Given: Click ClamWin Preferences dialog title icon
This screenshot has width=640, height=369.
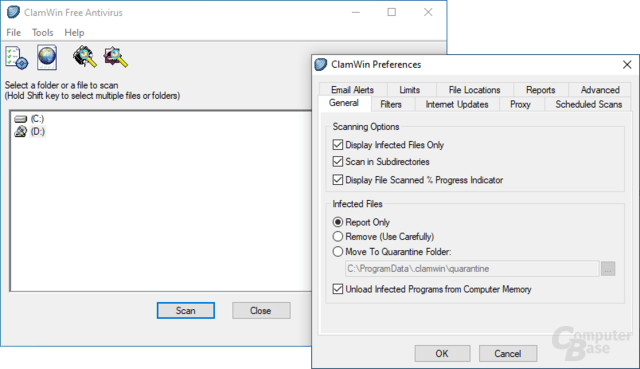Looking at the screenshot, I should pos(321,64).
